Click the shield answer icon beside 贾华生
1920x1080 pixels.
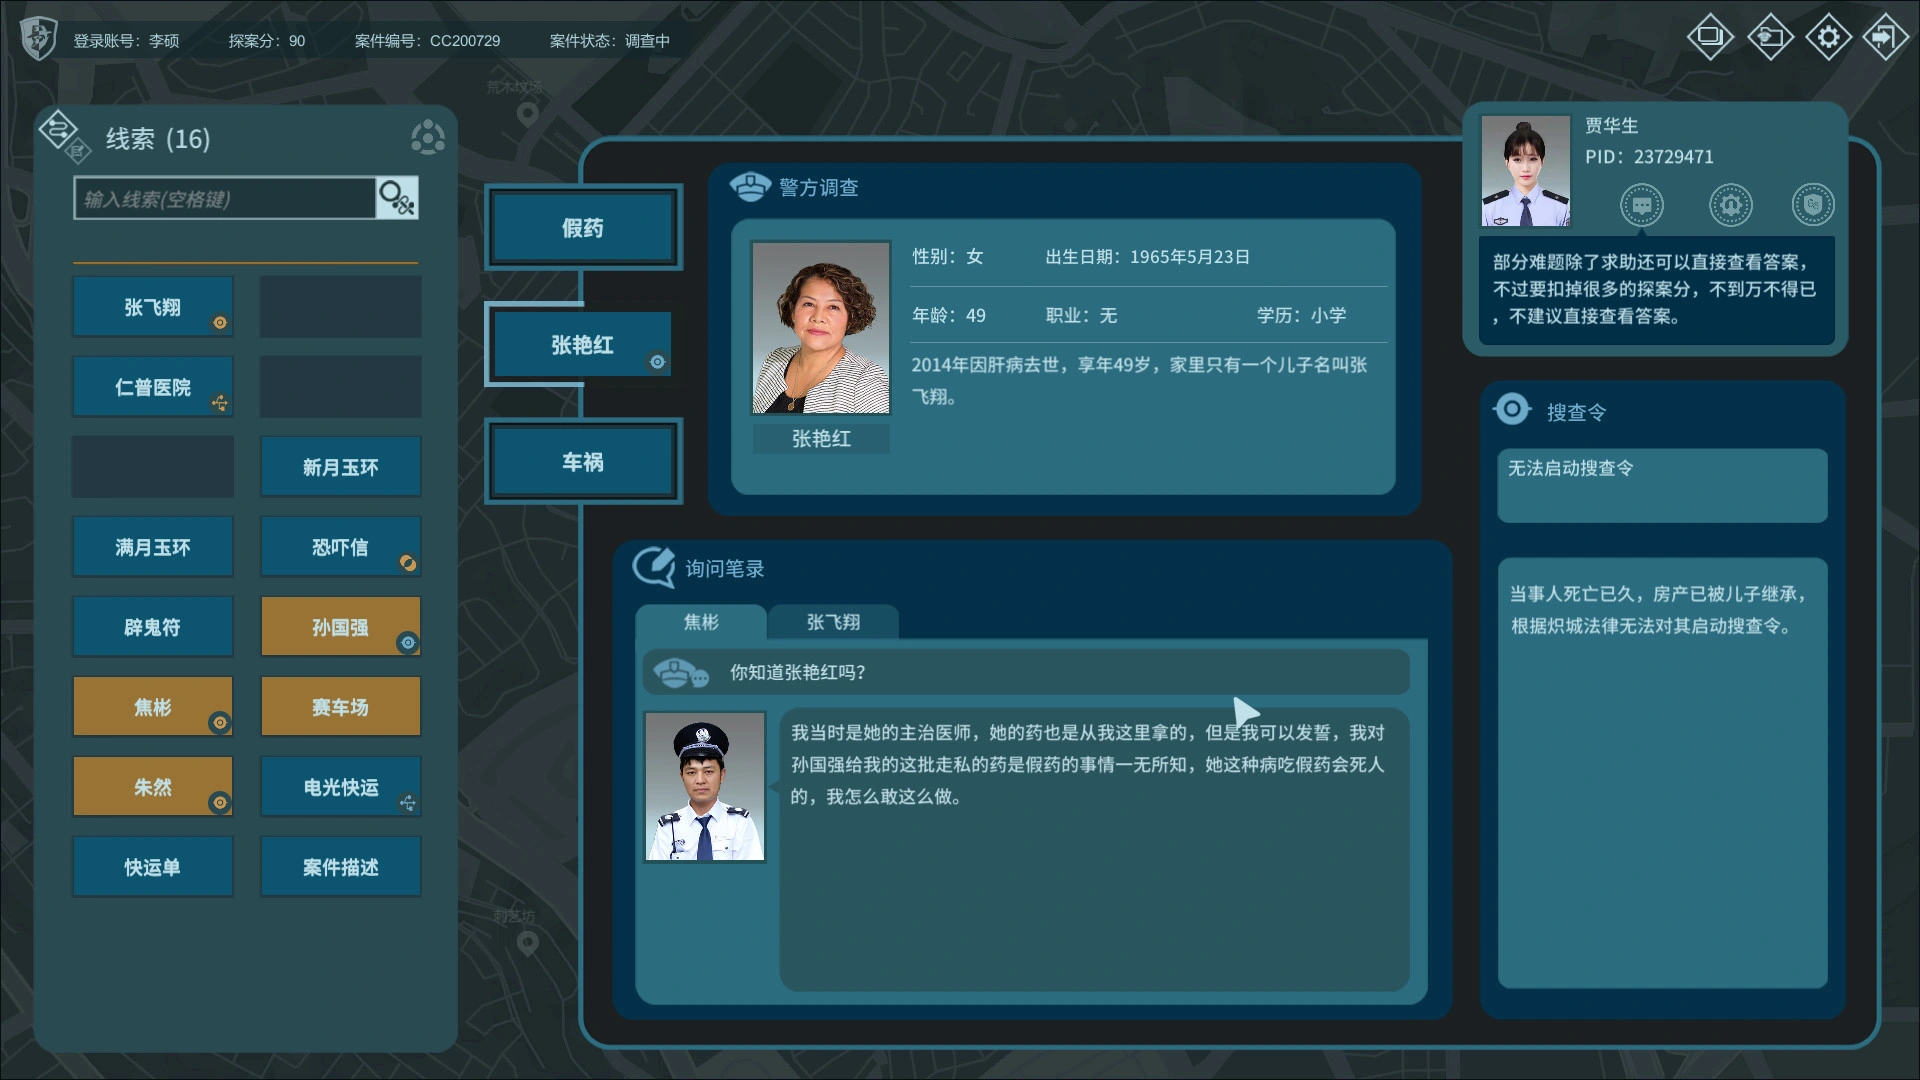[x=1815, y=204]
